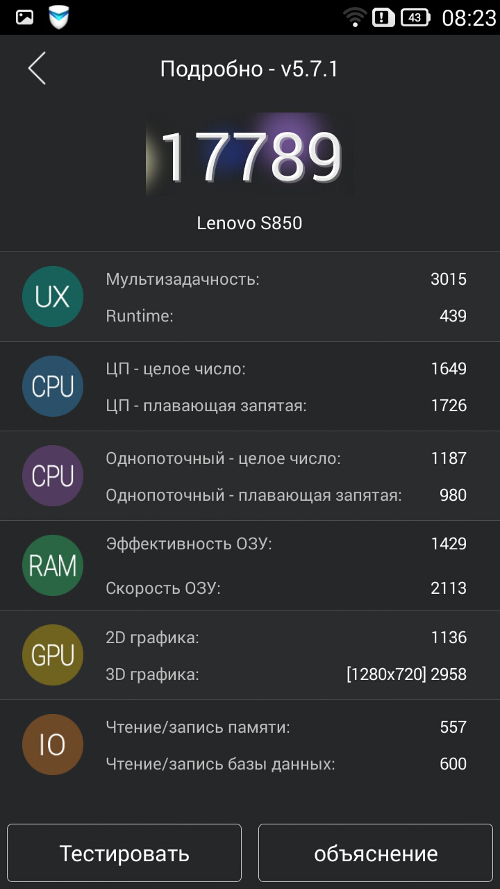This screenshot has height=889, width=500.
Task: Select the 3D графика result row
Action: tap(286, 674)
